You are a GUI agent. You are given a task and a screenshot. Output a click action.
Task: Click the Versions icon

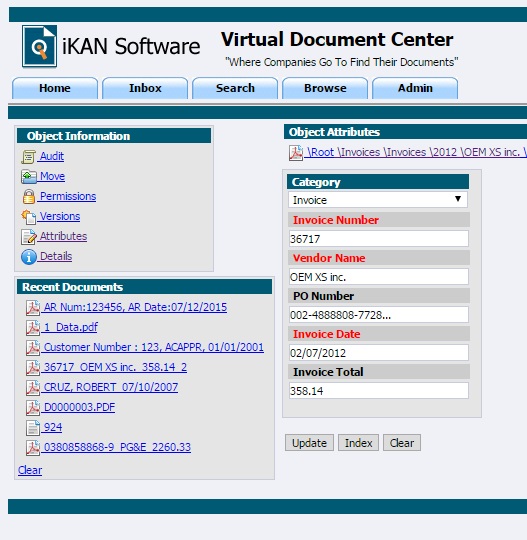tap(29, 217)
